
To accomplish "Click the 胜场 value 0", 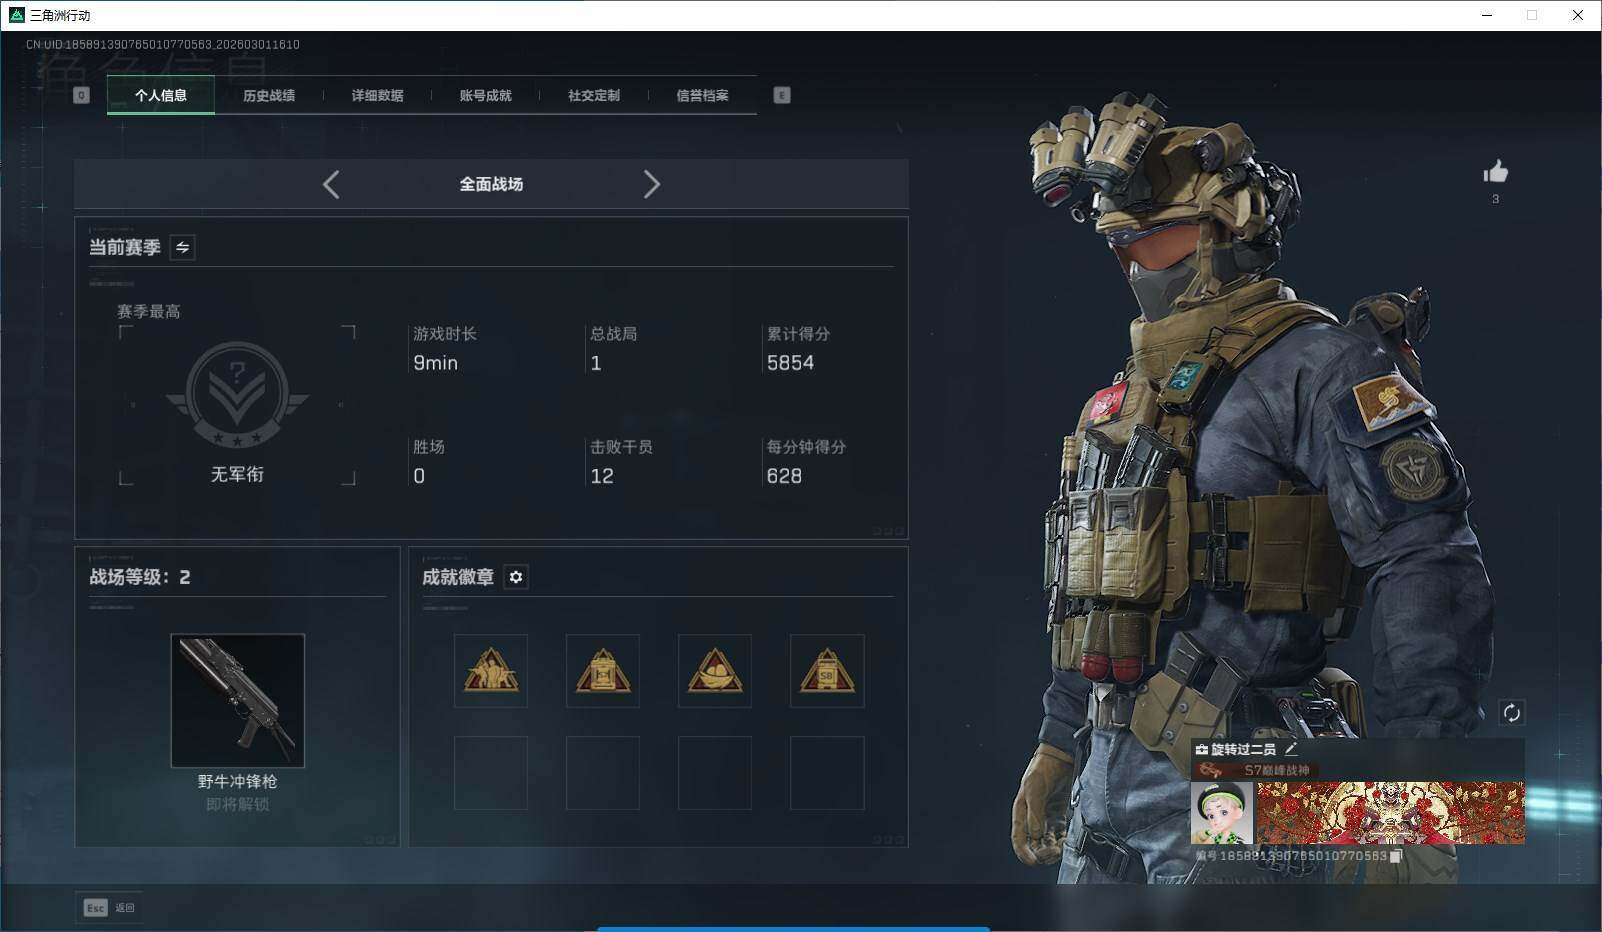I will pyautogui.click(x=419, y=476).
